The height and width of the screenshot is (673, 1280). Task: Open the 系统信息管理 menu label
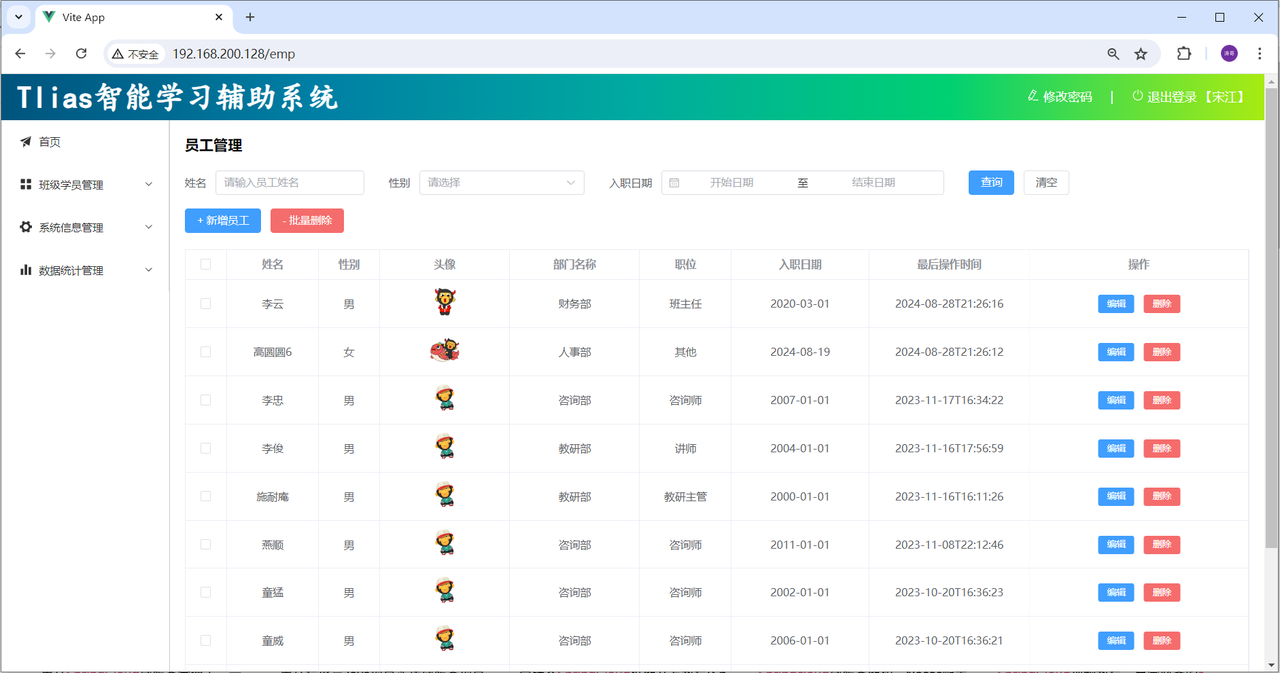pos(71,228)
